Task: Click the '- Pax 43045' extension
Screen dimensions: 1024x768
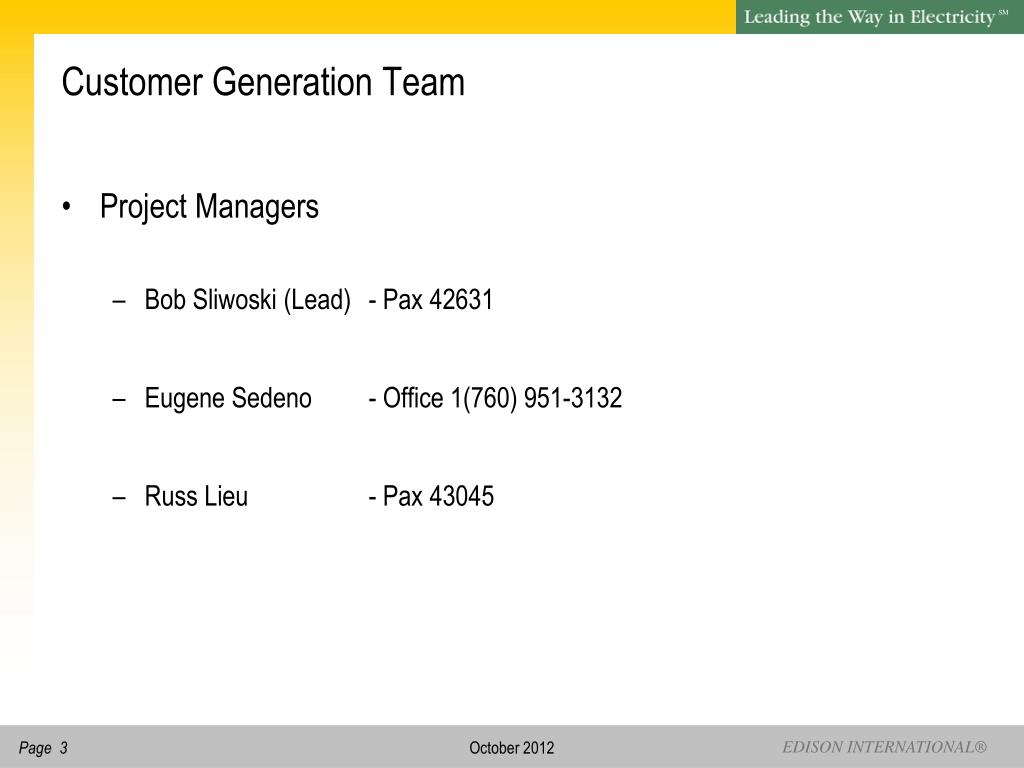Action: coord(431,496)
